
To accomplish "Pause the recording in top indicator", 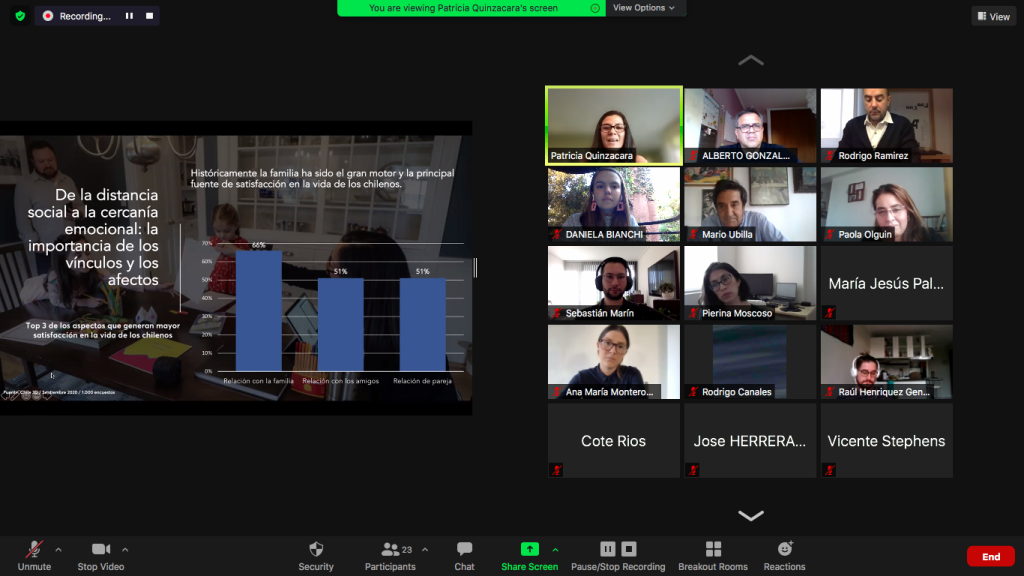I will click(129, 16).
